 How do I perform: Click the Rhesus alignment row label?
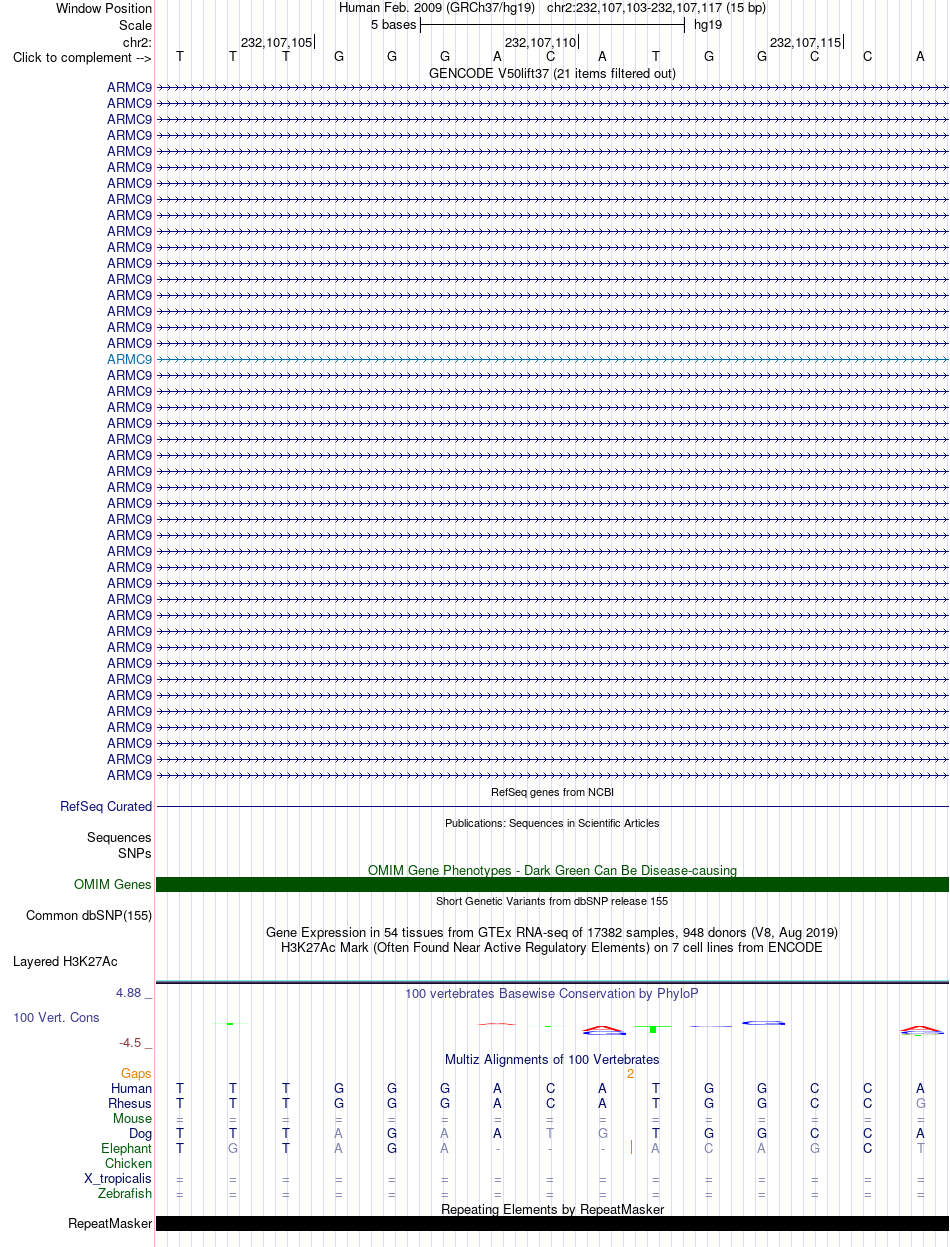click(130, 1104)
